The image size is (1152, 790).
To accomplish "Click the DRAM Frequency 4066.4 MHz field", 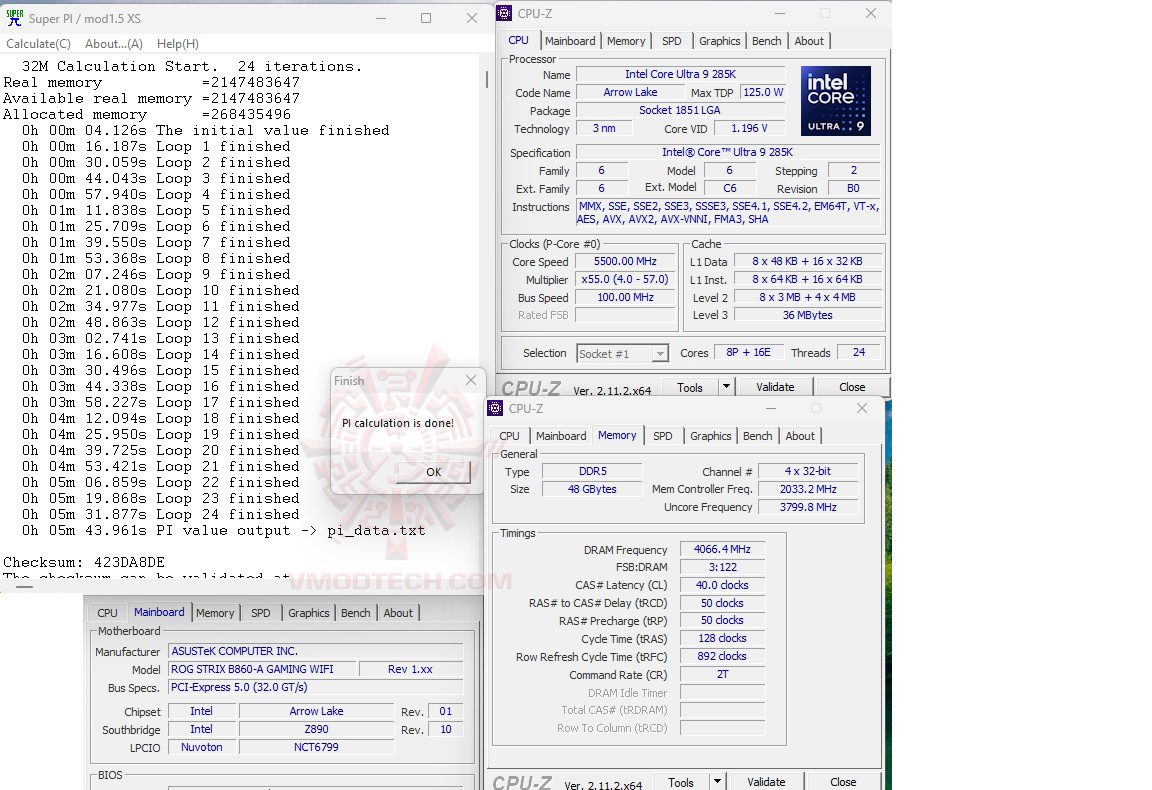I will (x=722, y=550).
